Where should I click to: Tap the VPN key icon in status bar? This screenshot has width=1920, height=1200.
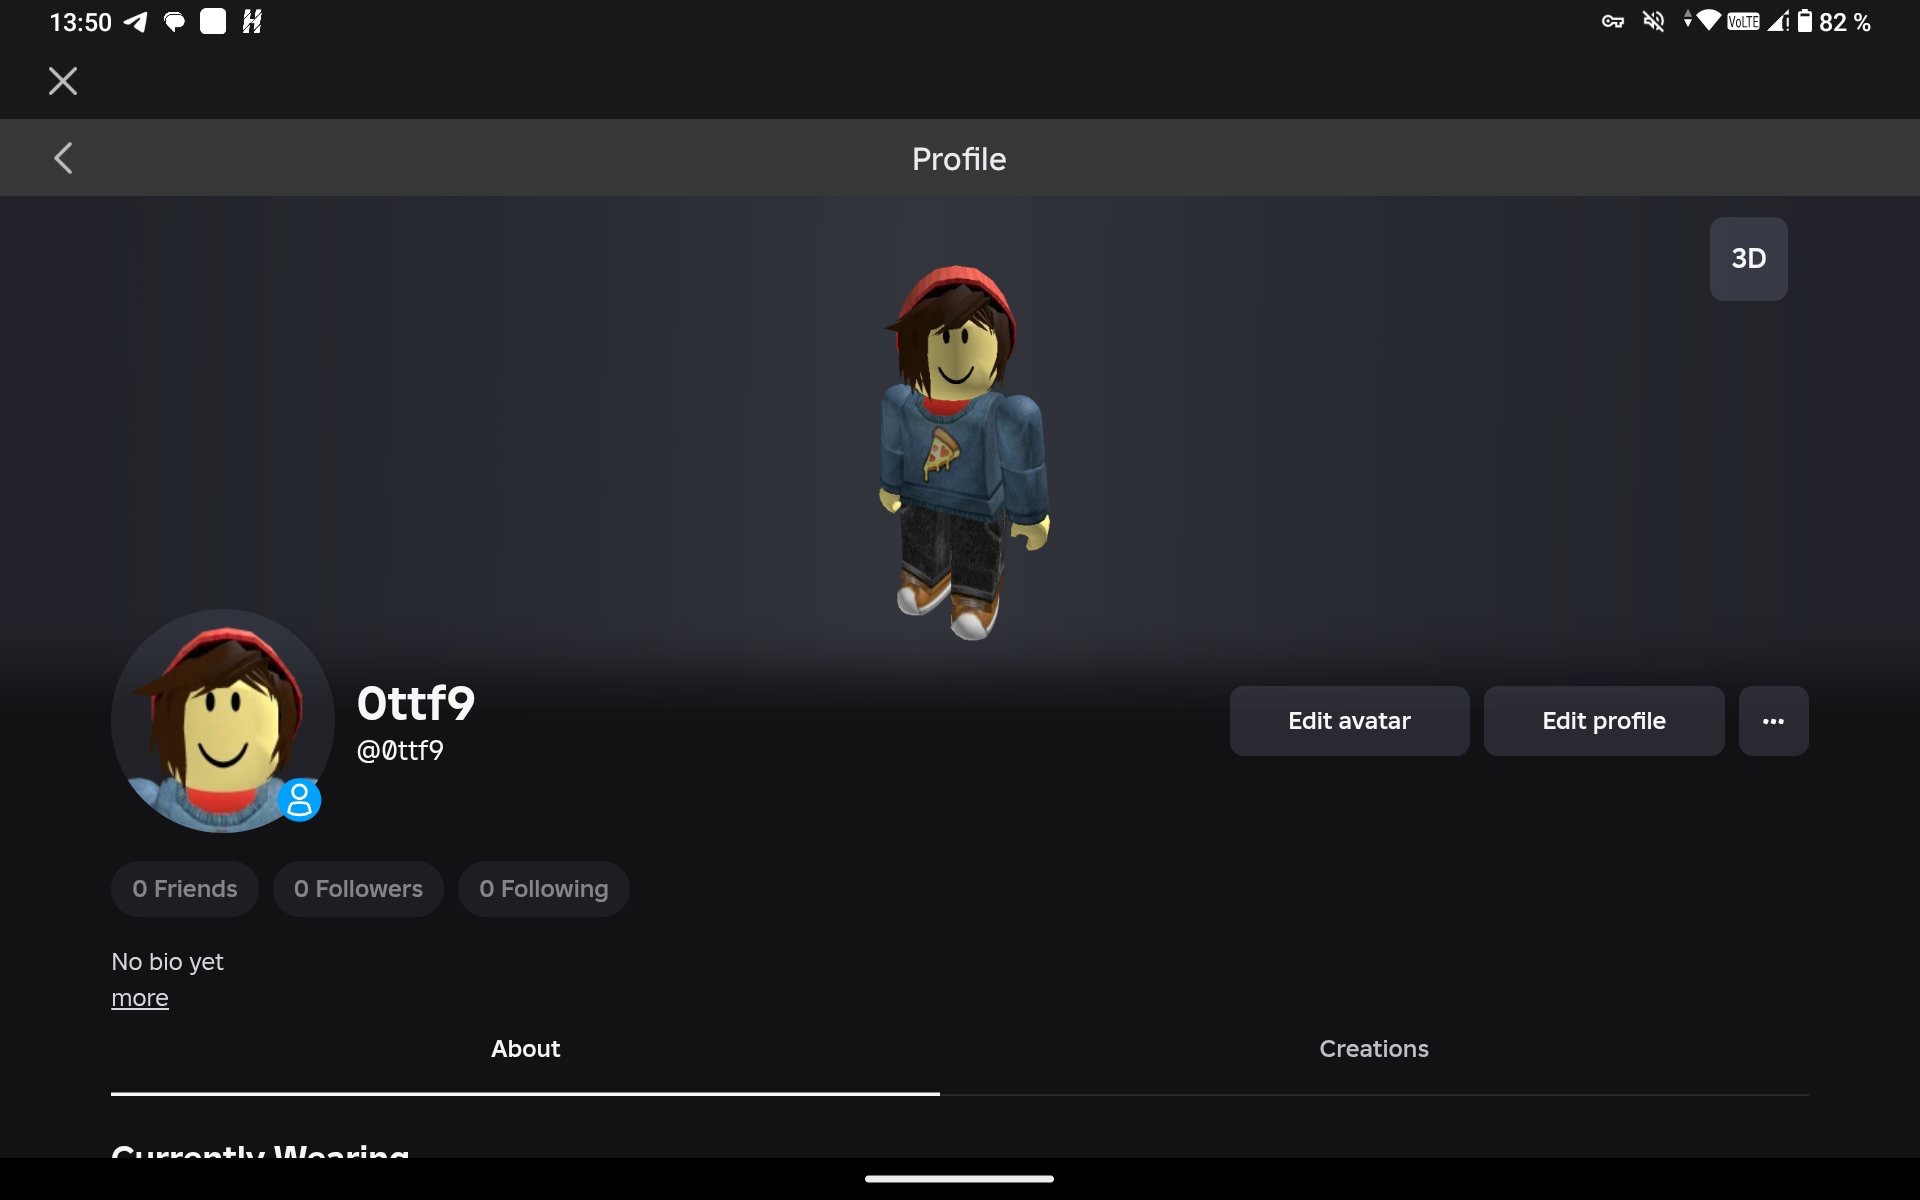[1612, 21]
